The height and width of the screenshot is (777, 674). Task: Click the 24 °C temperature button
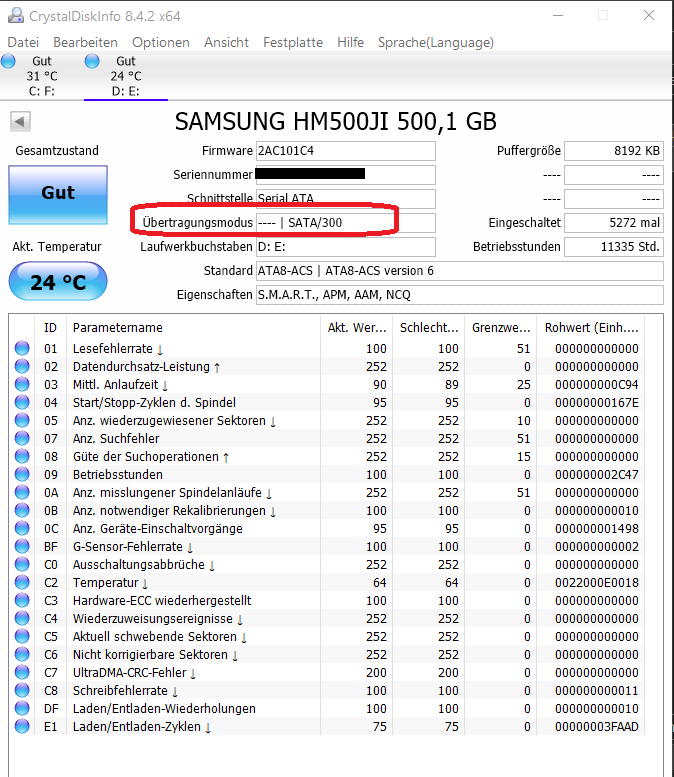[58, 281]
